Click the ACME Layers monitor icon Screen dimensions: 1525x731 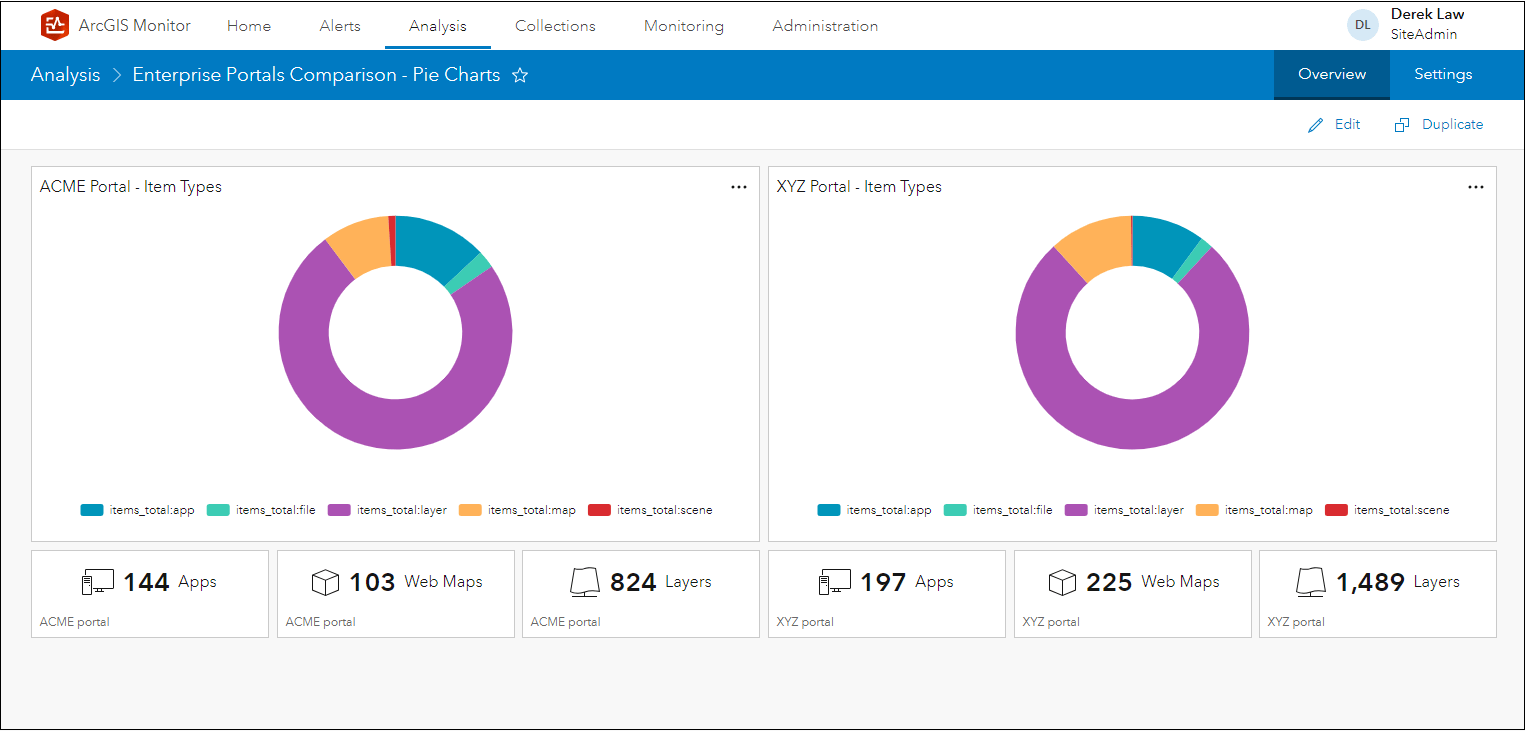click(584, 582)
